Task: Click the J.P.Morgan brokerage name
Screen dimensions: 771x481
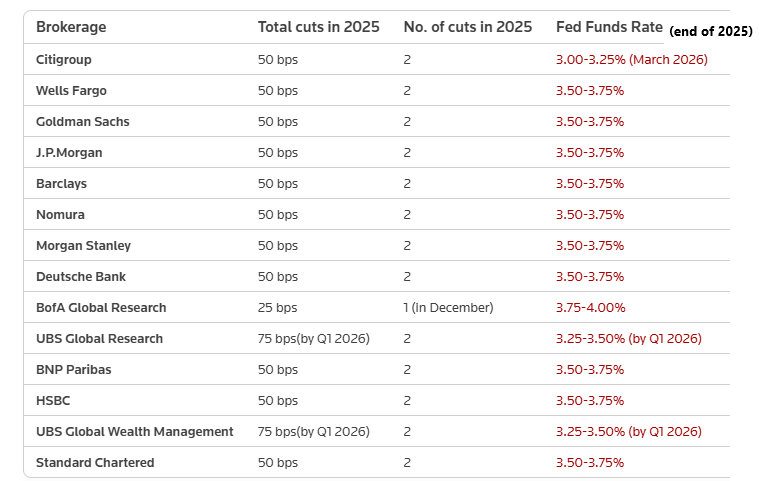Action: (69, 152)
